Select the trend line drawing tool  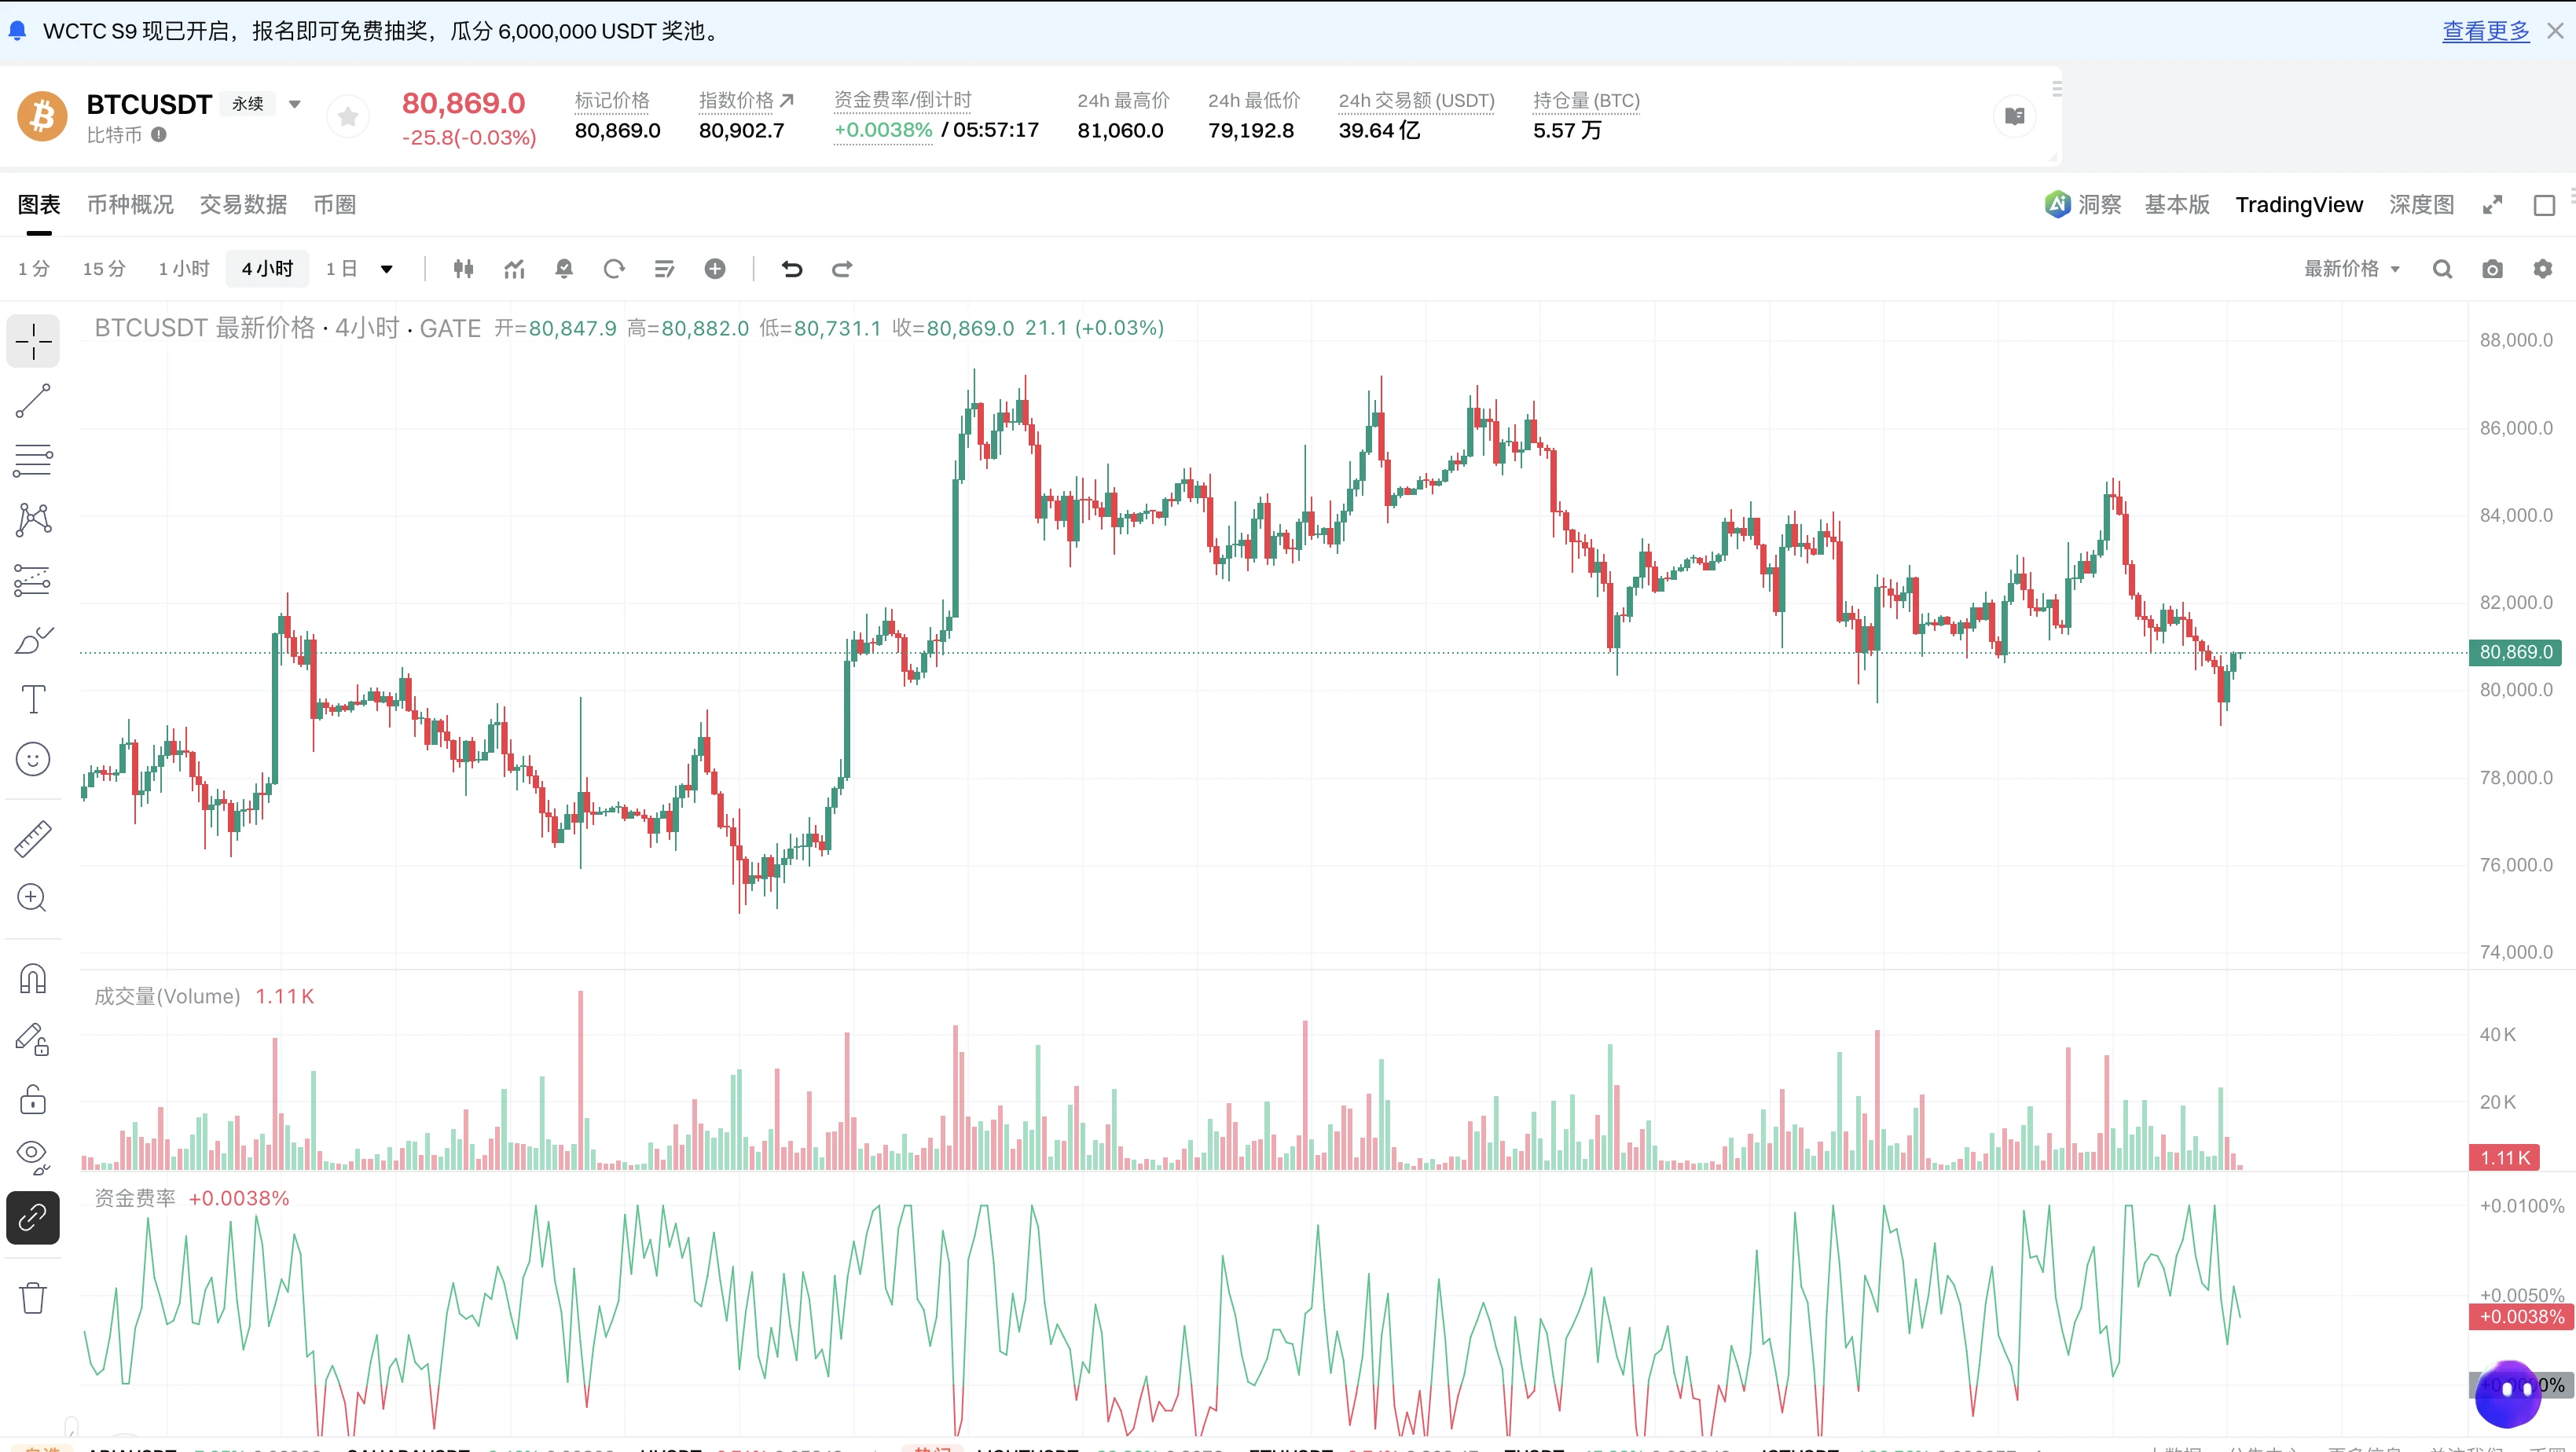click(33, 401)
